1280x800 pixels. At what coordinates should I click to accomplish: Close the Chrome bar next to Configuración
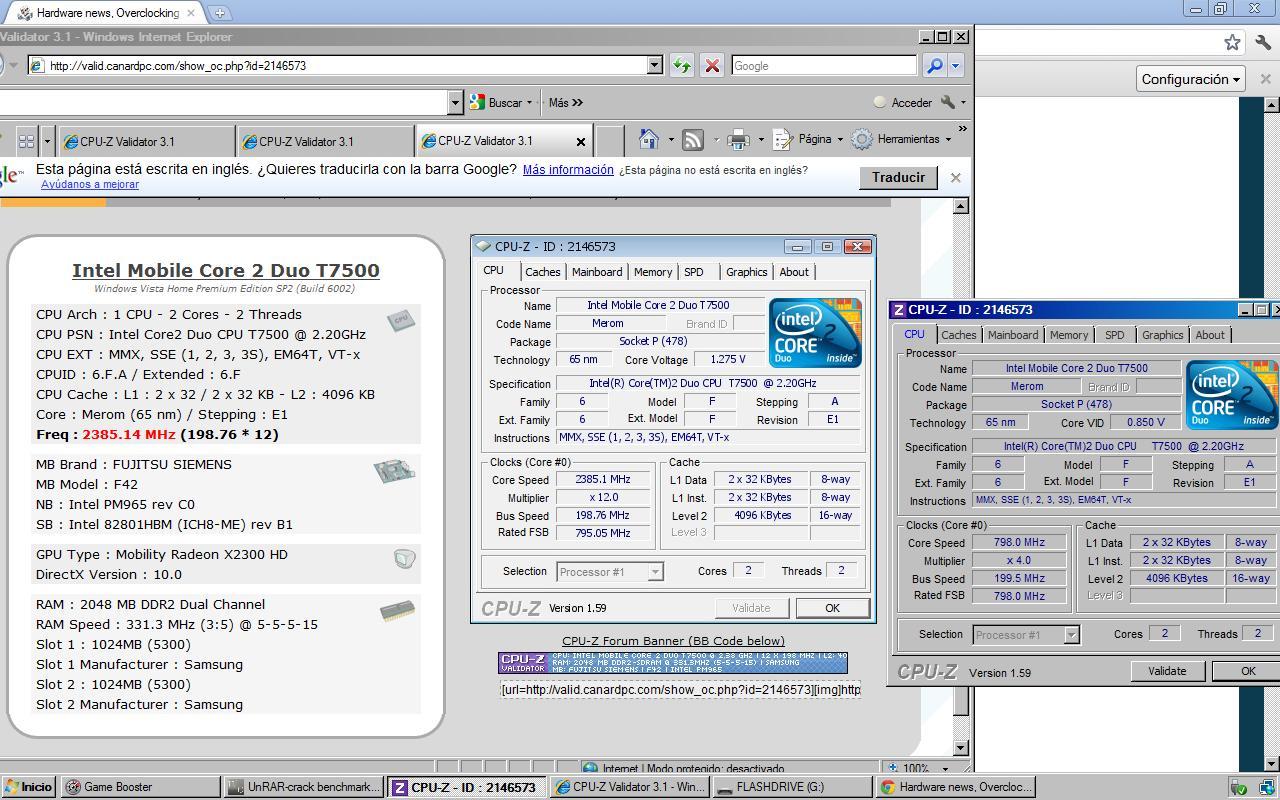(1265, 79)
